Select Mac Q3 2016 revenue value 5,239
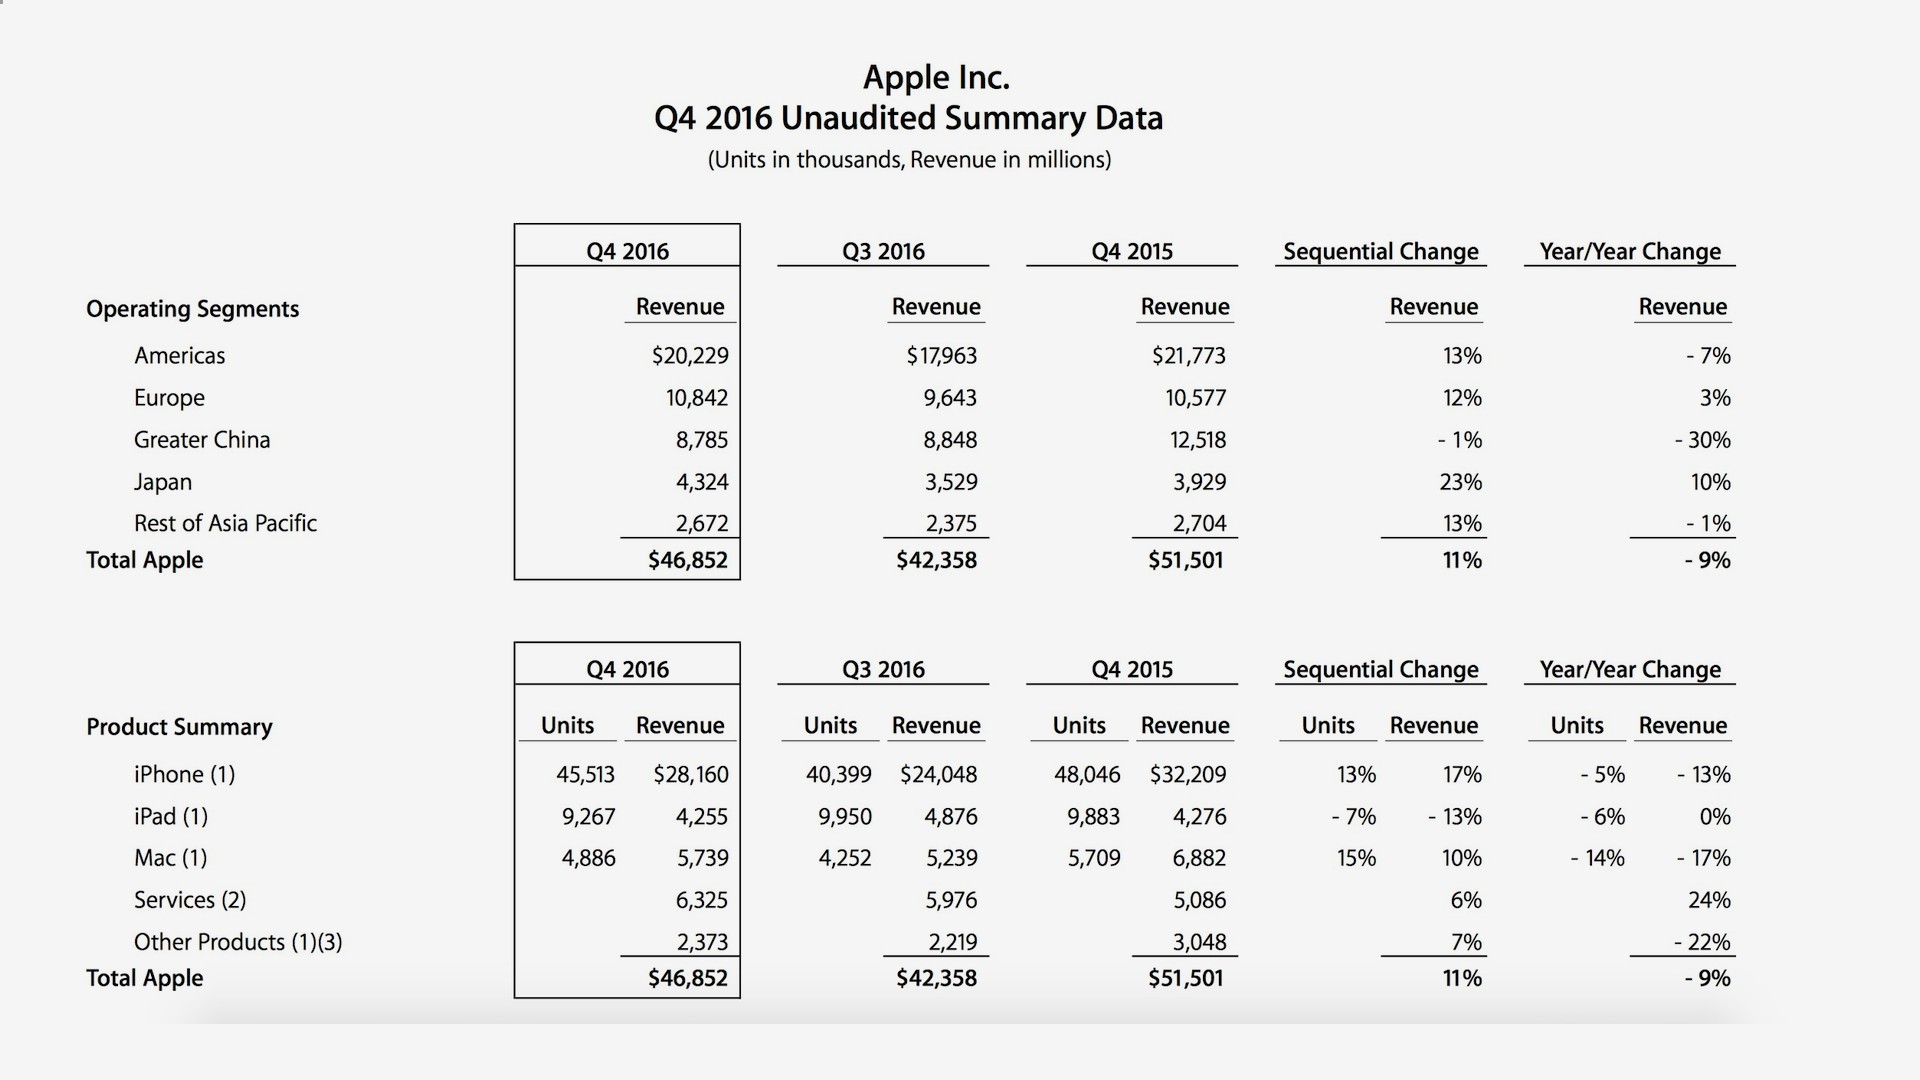The image size is (1920, 1080). point(951,858)
